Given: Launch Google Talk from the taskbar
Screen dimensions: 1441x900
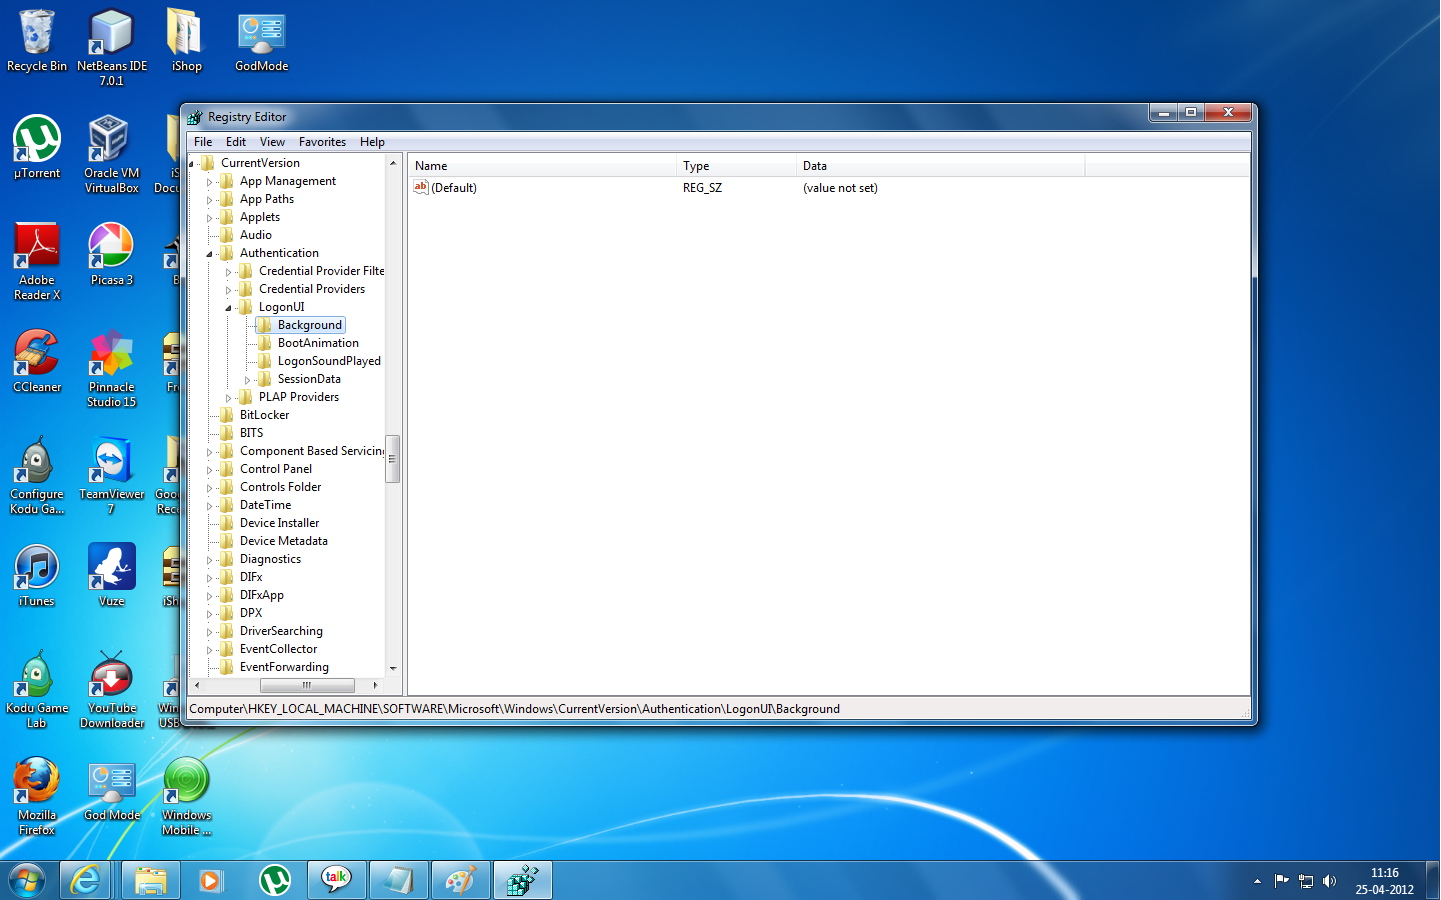Looking at the screenshot, I should 336,880.
